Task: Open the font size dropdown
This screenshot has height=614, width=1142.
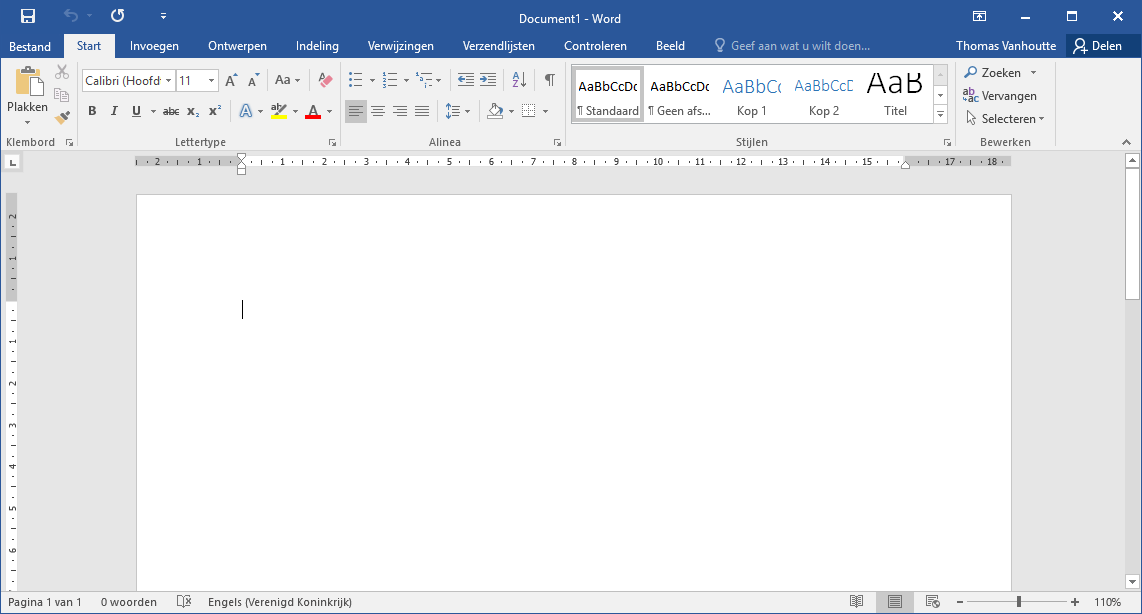Action: pos(211,81)
